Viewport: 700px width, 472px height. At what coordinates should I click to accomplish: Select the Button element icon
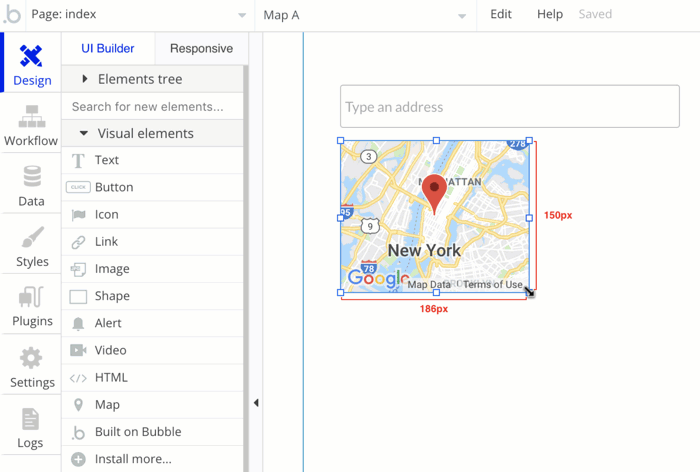click(78, 187)
